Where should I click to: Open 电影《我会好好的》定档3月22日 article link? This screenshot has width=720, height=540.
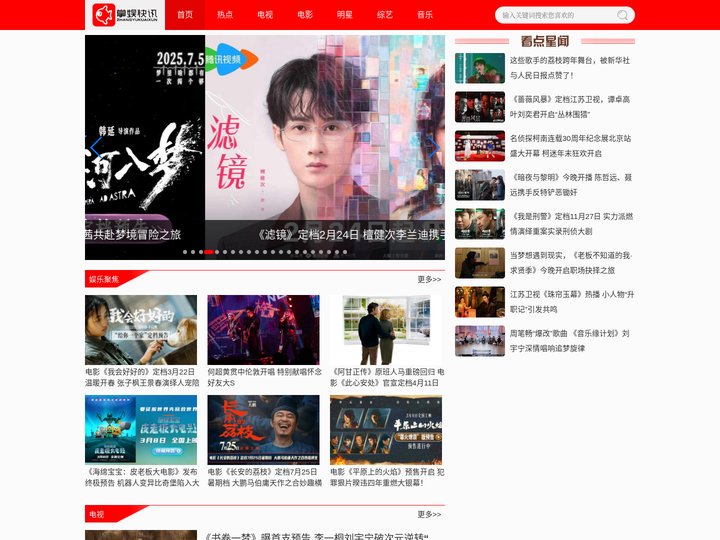(142, 377)
